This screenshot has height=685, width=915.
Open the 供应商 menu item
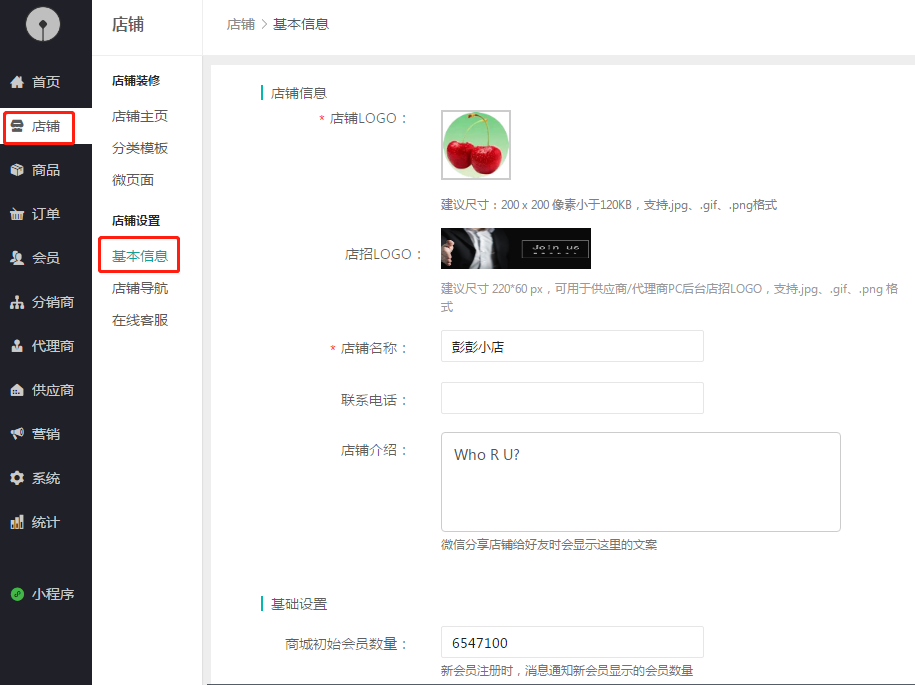[x=52, y=390]
